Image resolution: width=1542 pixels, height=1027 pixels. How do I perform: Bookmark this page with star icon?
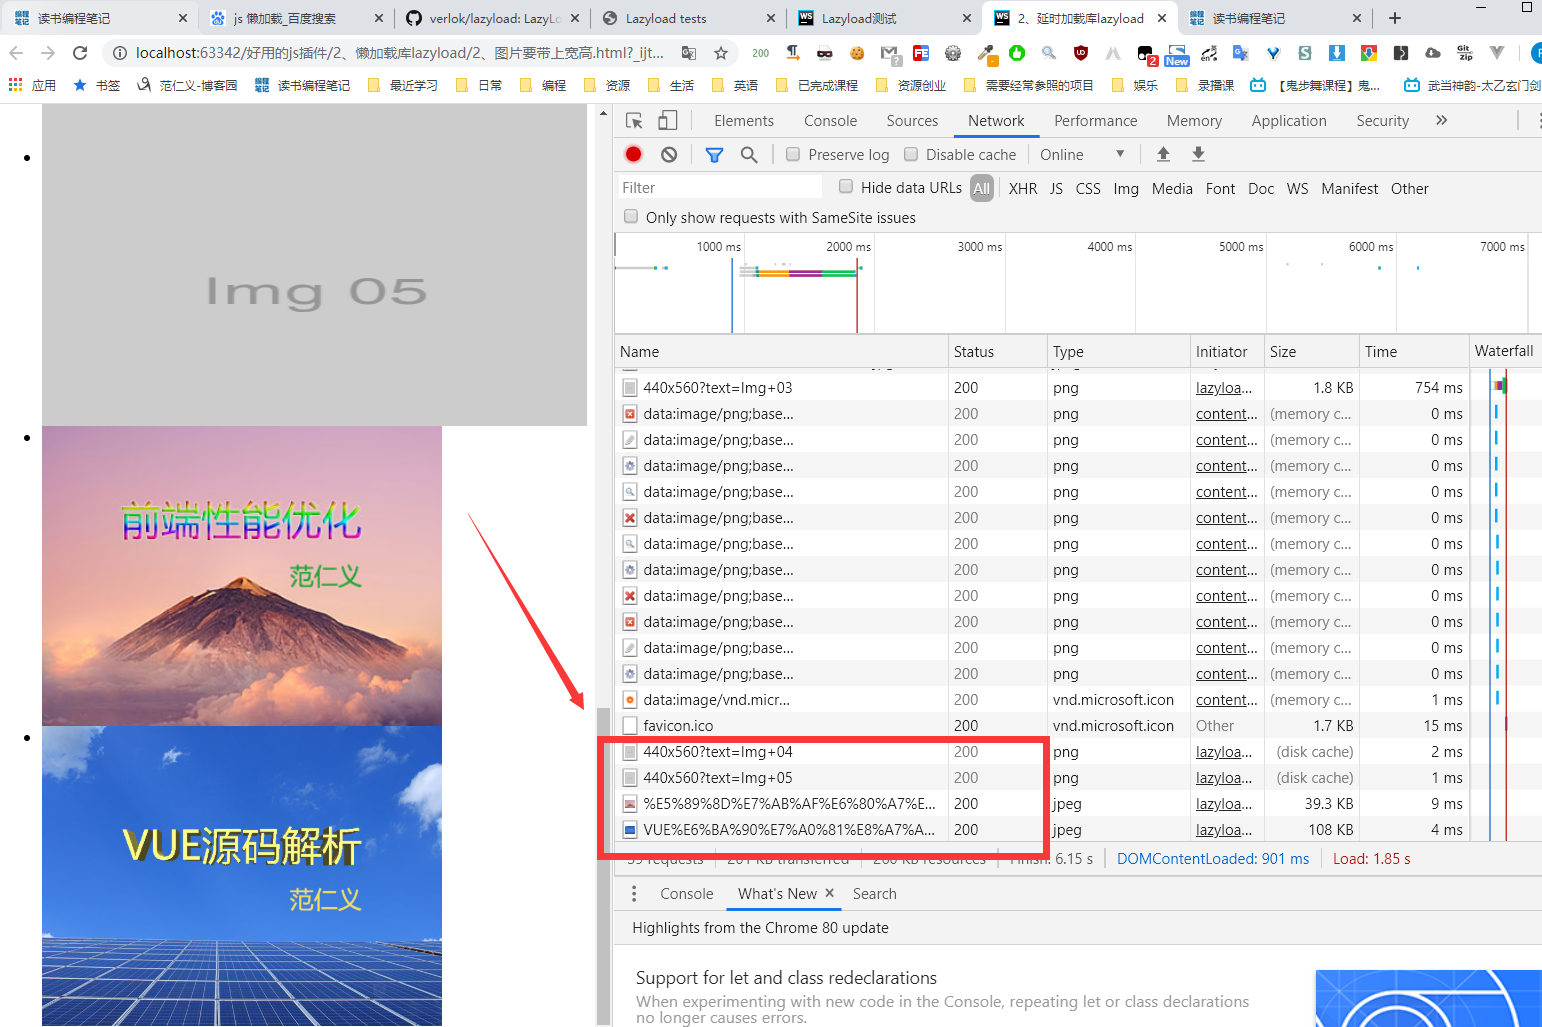pos(721,52)
